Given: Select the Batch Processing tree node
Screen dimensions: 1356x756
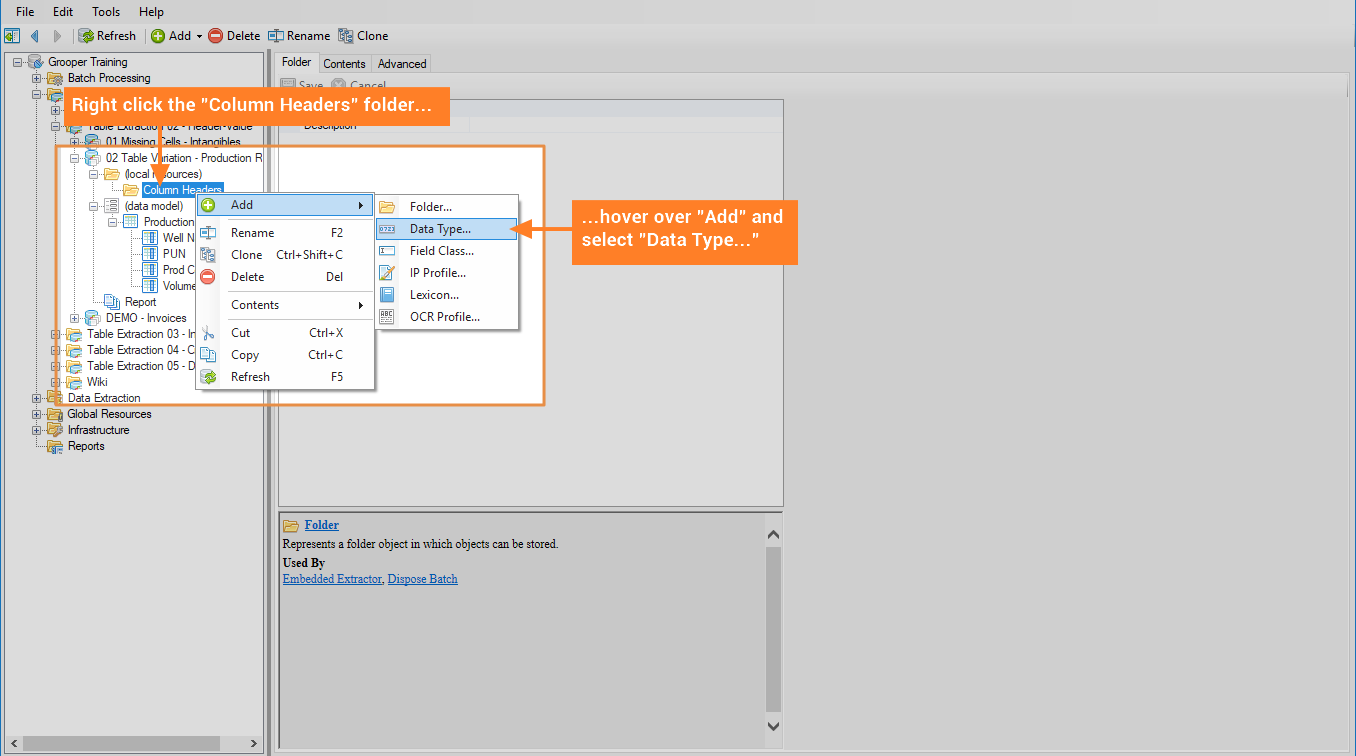Looking at the screenshot, I should pyautogui.click(x=109, y=78).
